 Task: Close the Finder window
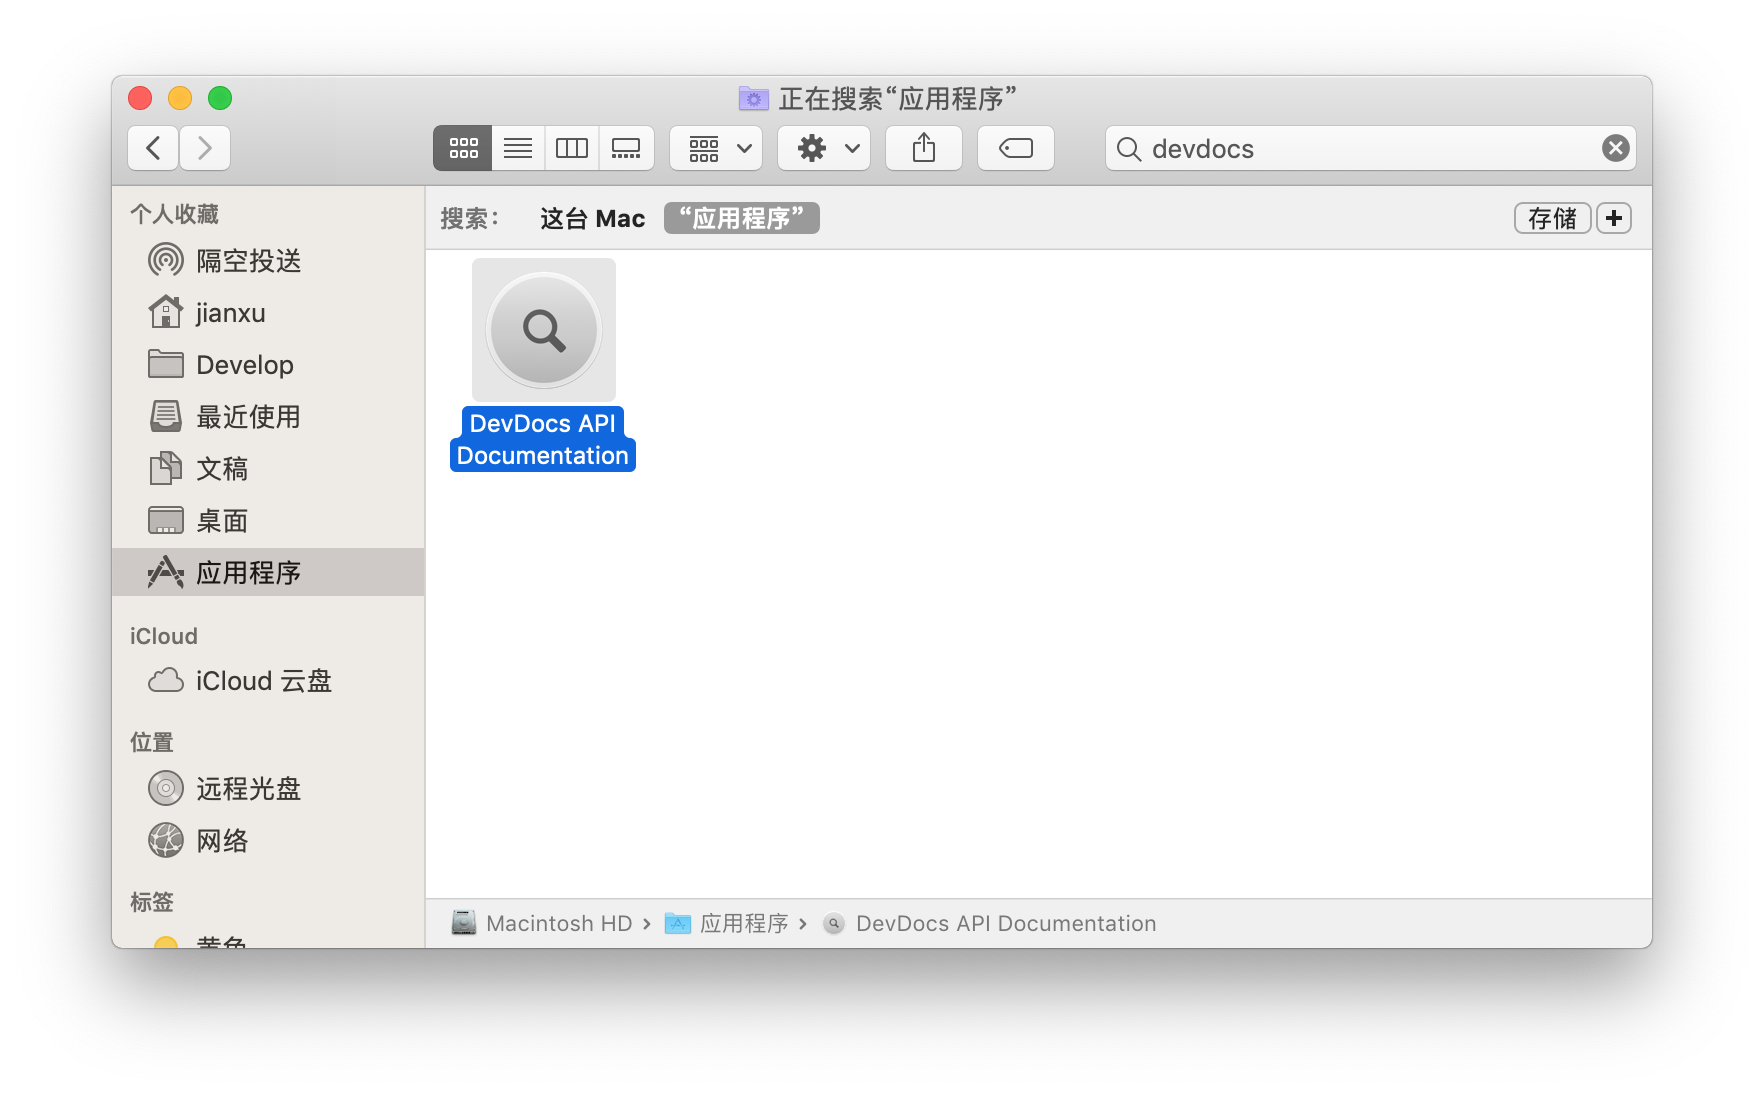(140, 98)
